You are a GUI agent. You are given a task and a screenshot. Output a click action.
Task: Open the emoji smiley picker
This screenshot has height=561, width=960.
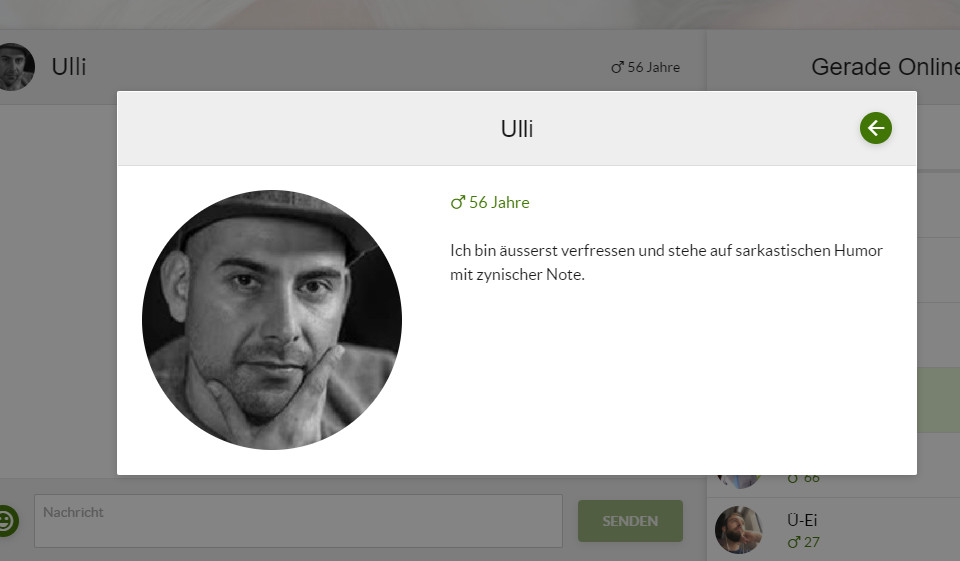[6, 521]
